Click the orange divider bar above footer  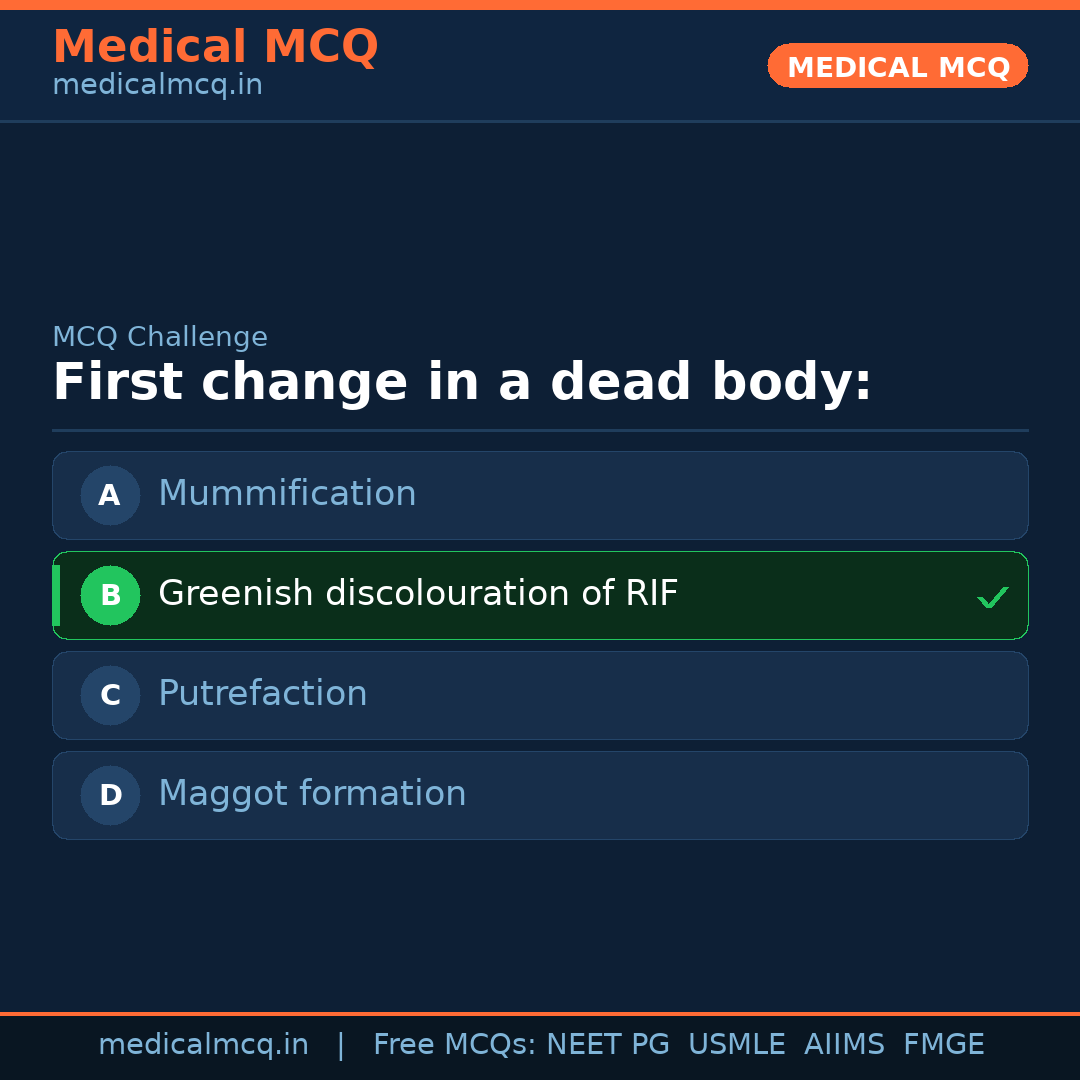pyautogui.click(x=540, y=1011)
